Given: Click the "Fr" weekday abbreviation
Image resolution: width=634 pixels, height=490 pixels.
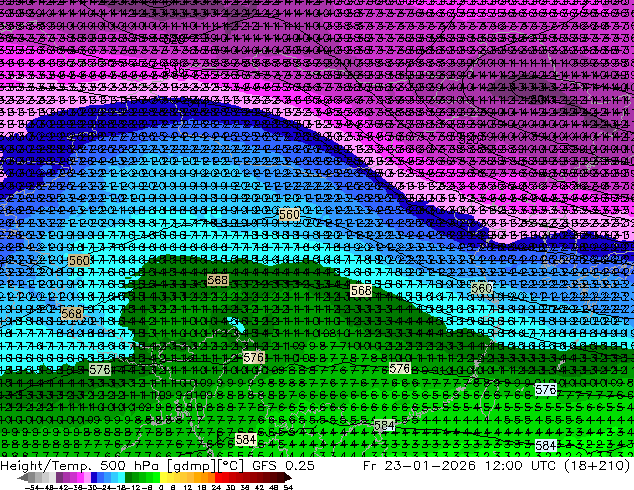Looking at the screenshot, I should coord(370,466).
